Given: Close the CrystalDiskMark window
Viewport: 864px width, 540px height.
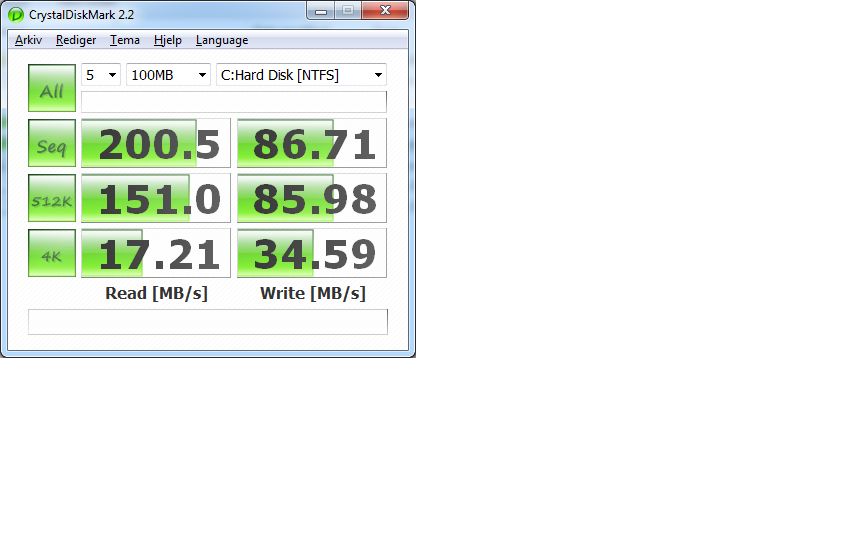Looking at the screenshot, I should [x=385, y=10].
